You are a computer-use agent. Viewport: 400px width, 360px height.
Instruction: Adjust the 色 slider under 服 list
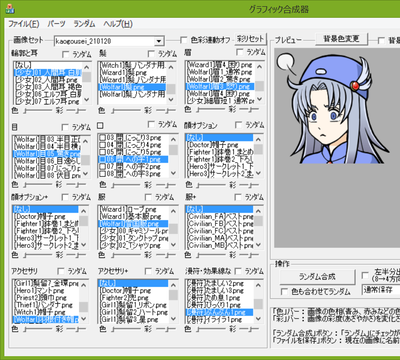pyautogui.click(x=126, y=255)
